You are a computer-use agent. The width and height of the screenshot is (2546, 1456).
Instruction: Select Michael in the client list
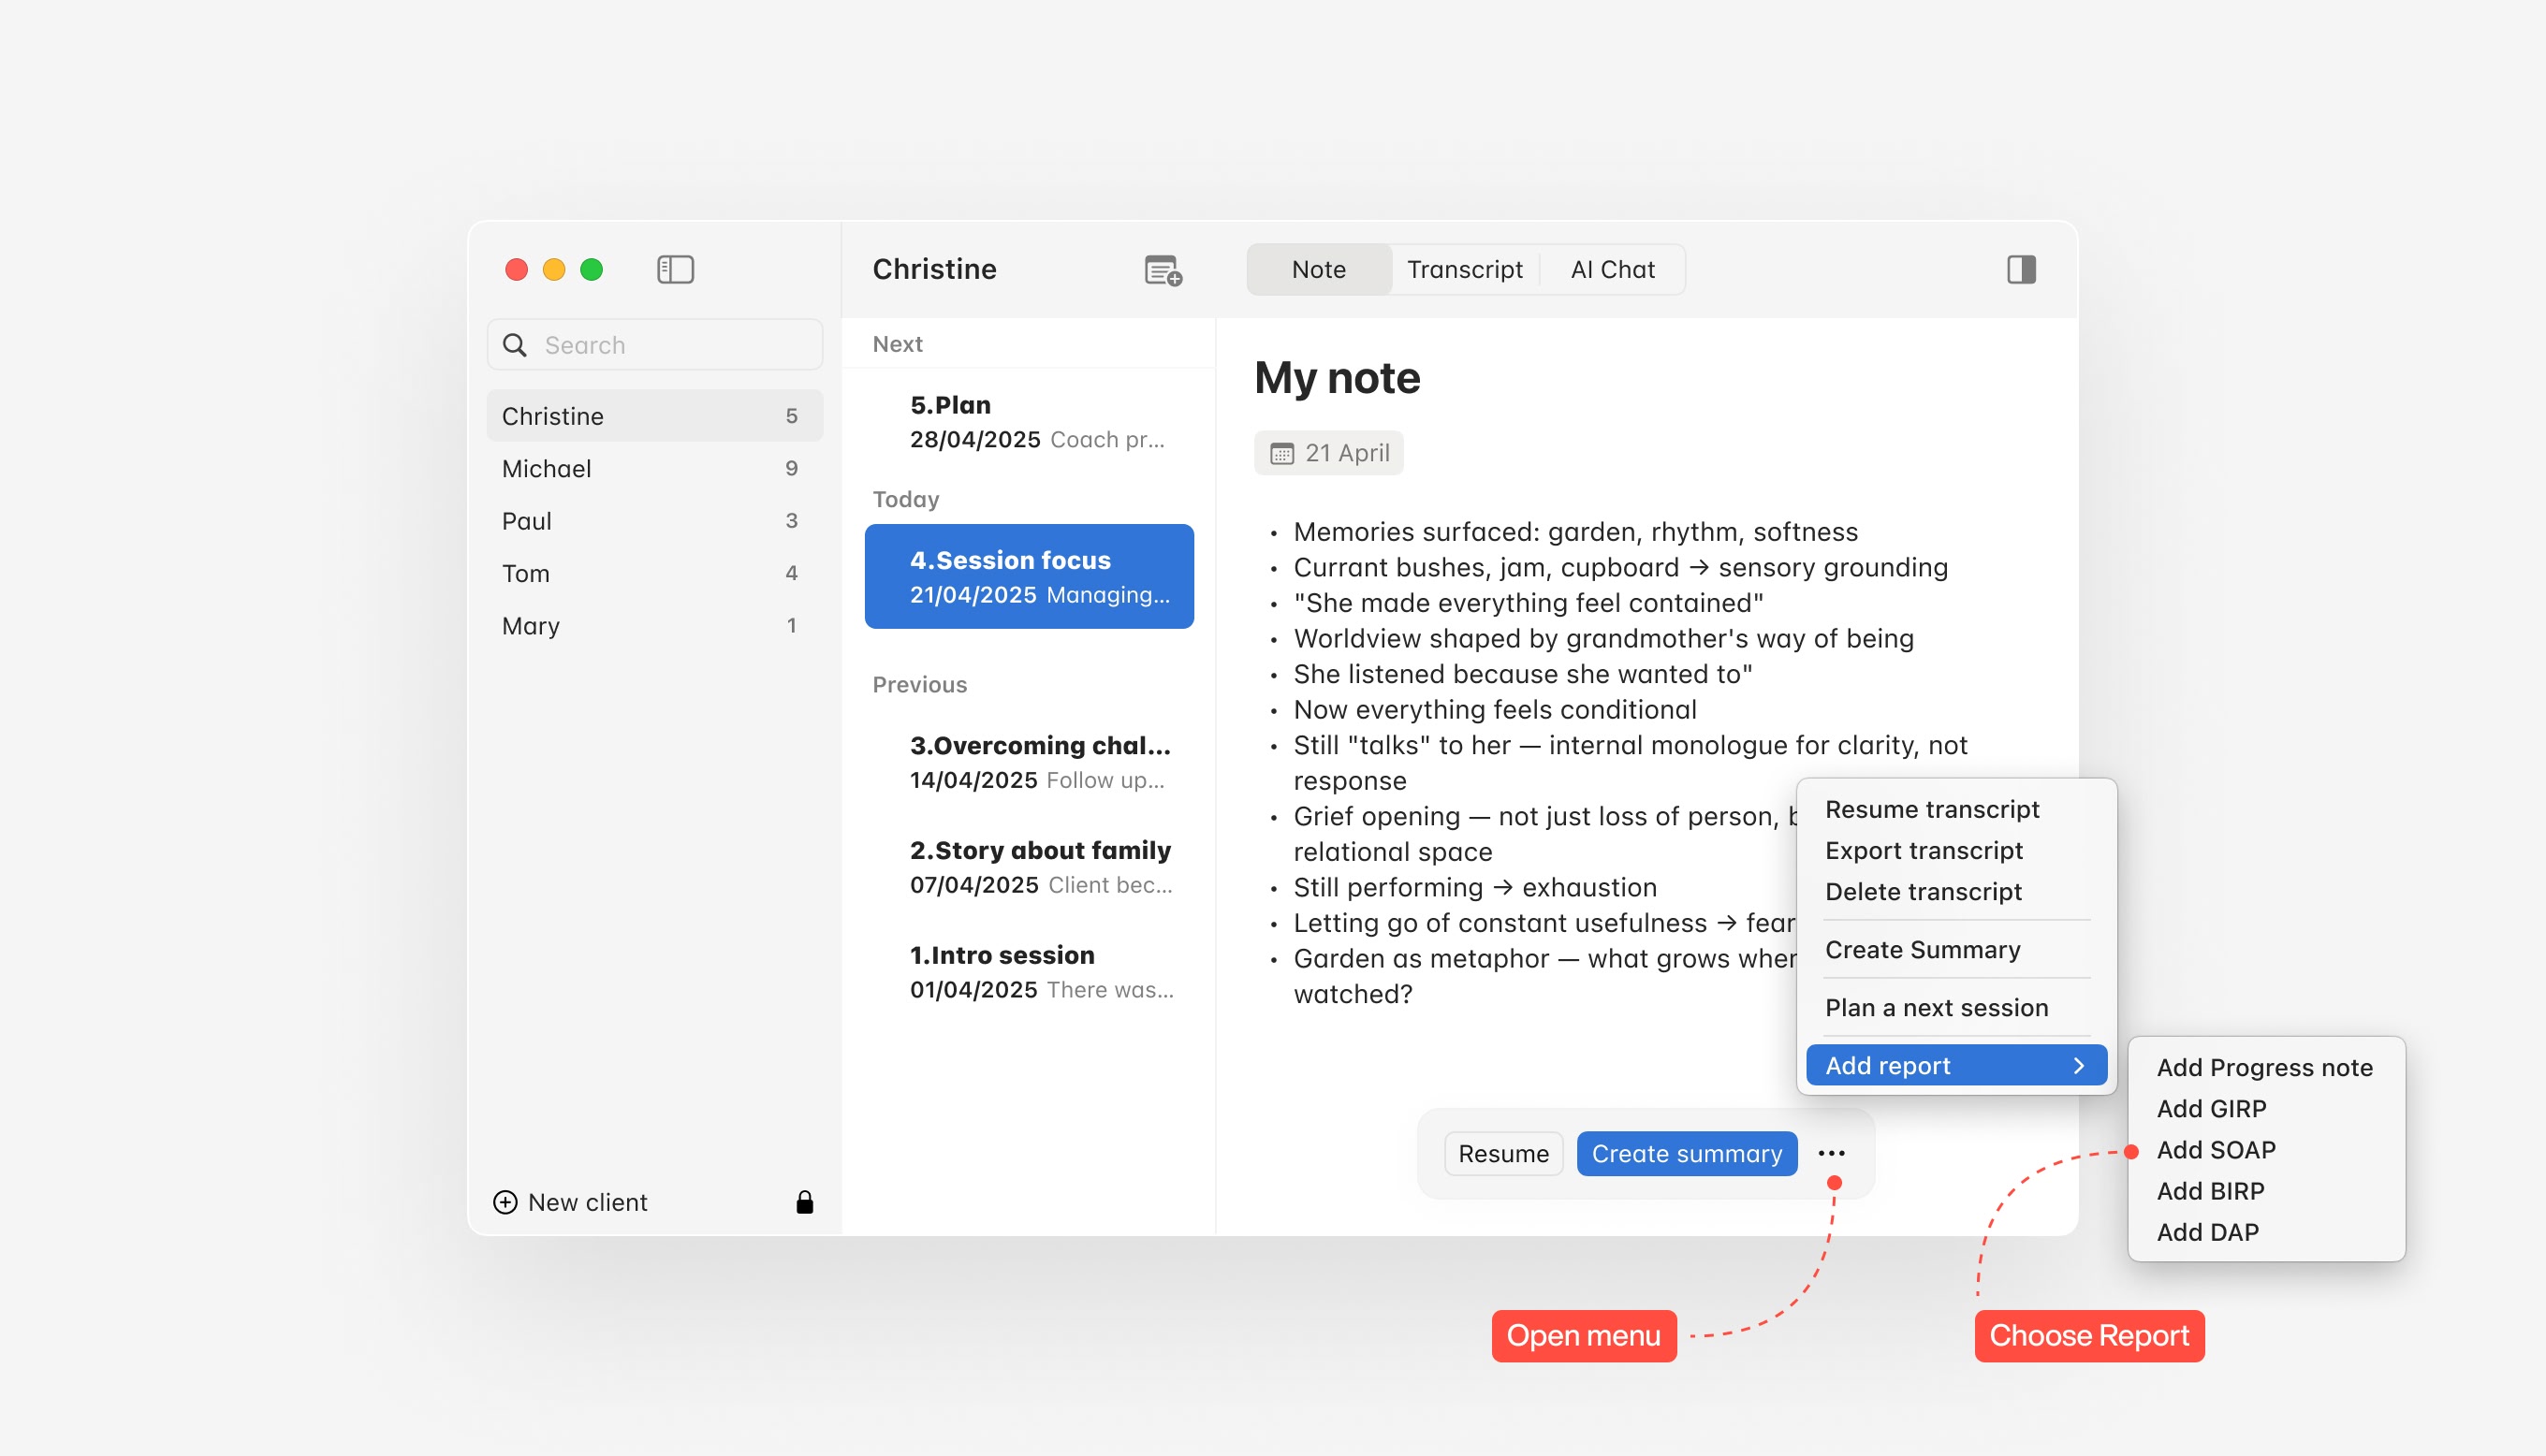click(547, 468)
